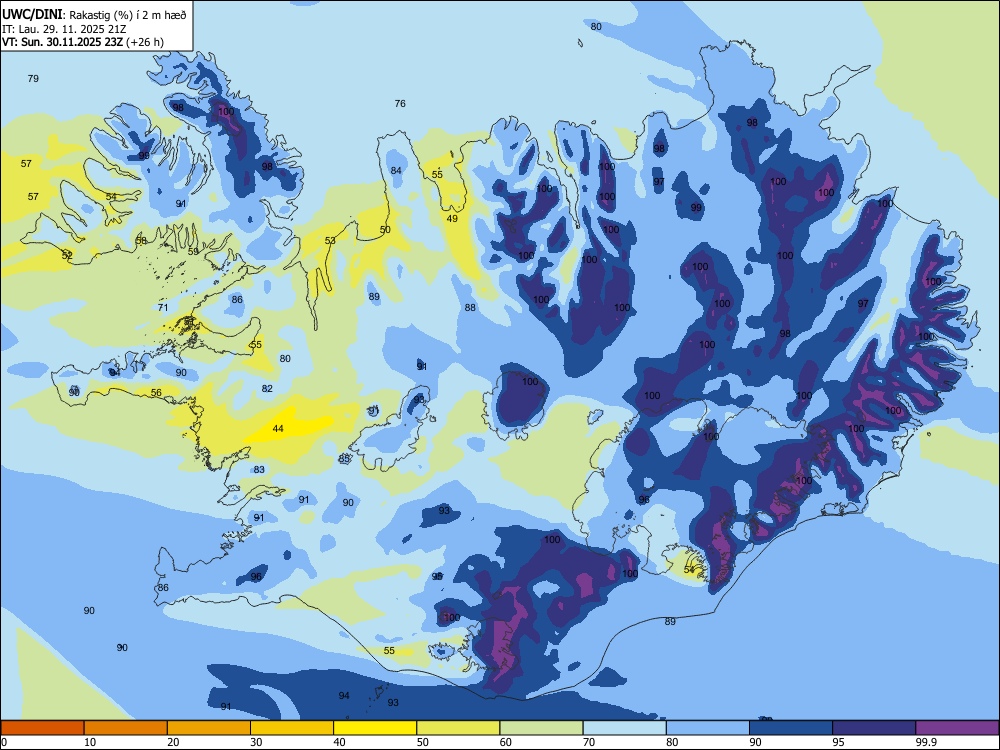Viewport: 1000px width, 750px height.
Task: Click the humidity value 53 on the map
Action: click(x=330, y=240)
